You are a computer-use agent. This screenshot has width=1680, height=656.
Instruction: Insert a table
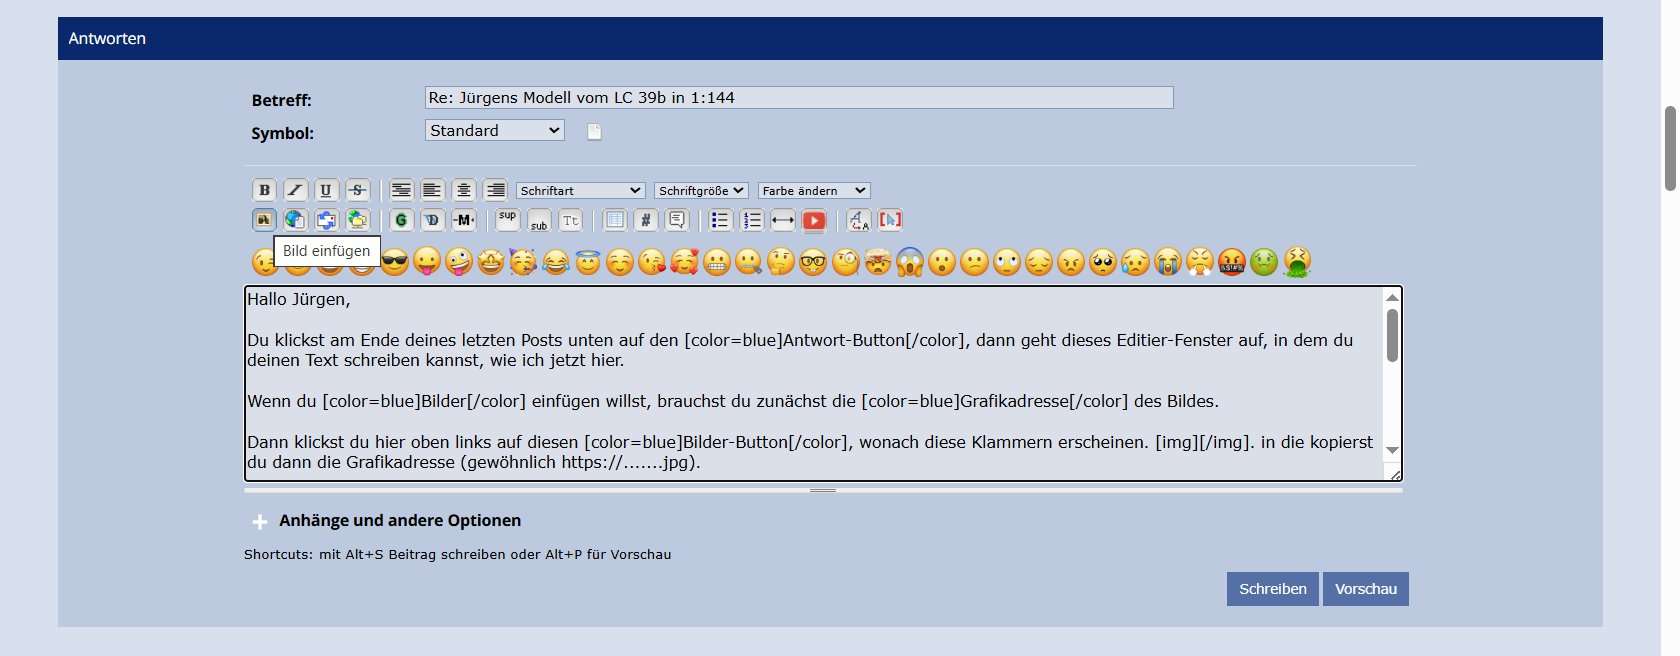coord(615,220)
